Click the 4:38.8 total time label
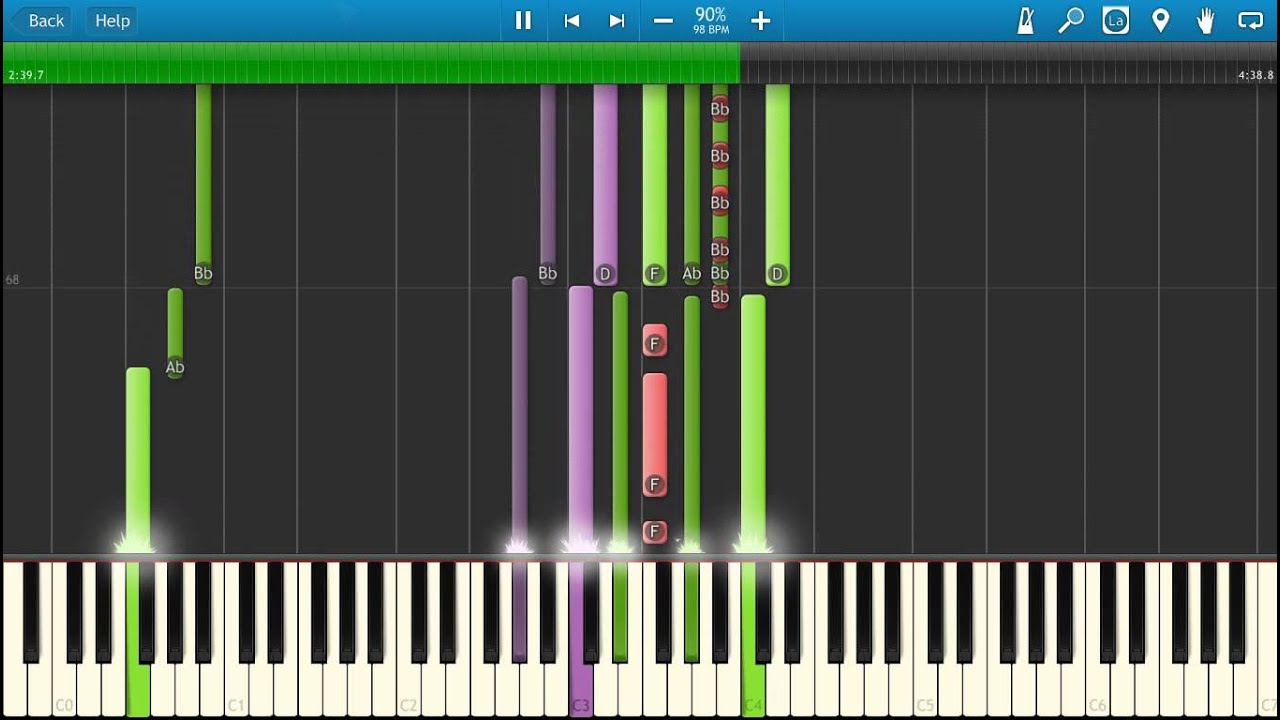Screen dimensions: 1280x720 click(x=1255, y=75)
